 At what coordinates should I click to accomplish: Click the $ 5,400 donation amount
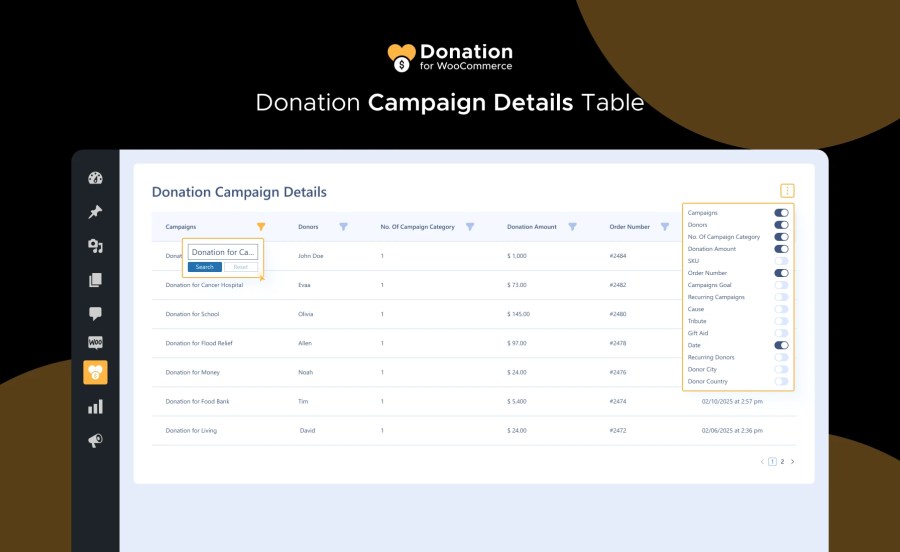517,402
